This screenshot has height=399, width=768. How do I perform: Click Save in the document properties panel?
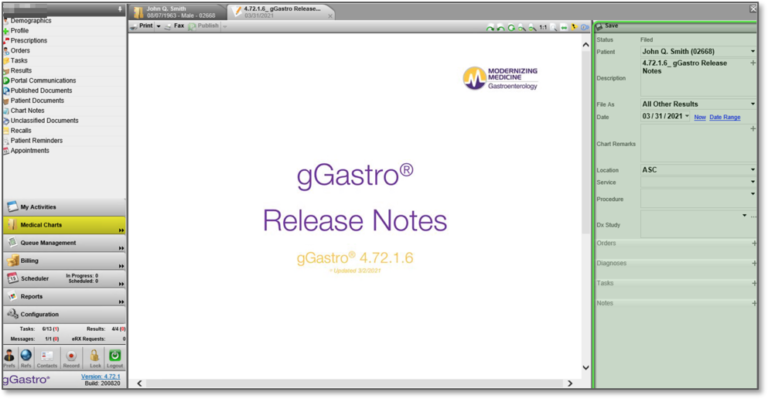coord(607,26)
